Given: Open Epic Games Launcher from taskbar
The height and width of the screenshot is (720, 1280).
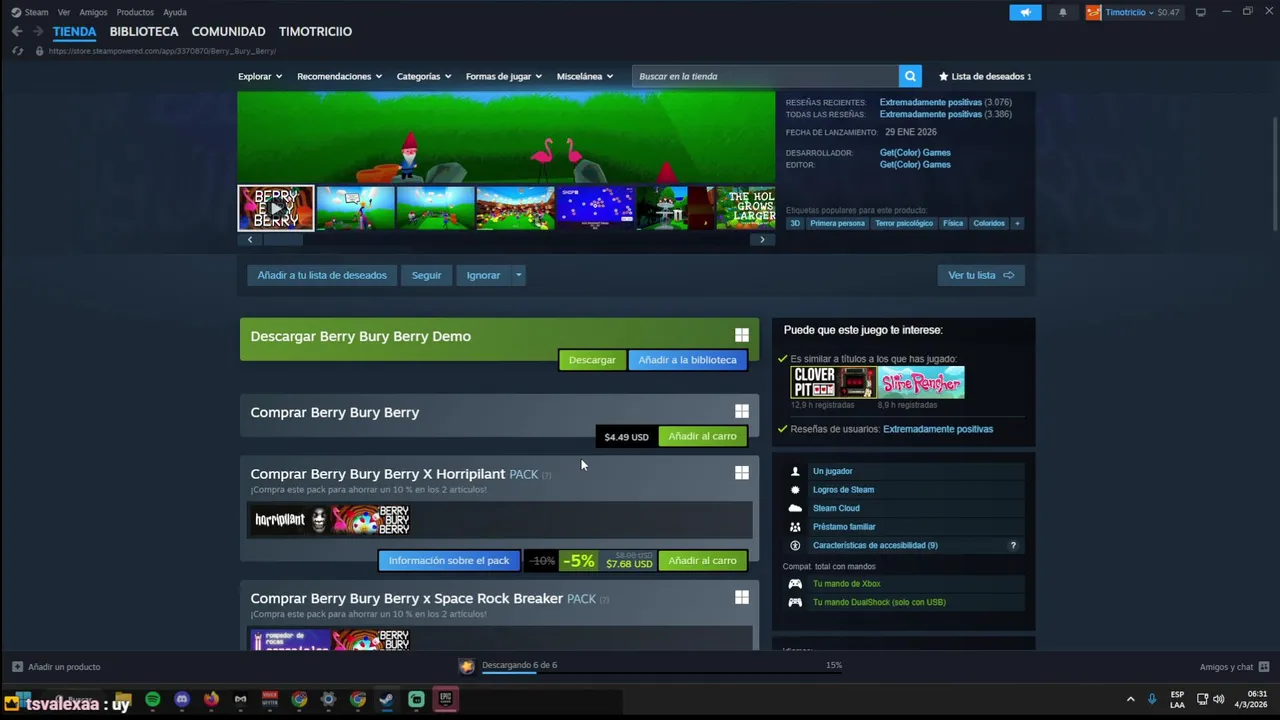Looking at the screenshot, I should [x=446, y=700].
